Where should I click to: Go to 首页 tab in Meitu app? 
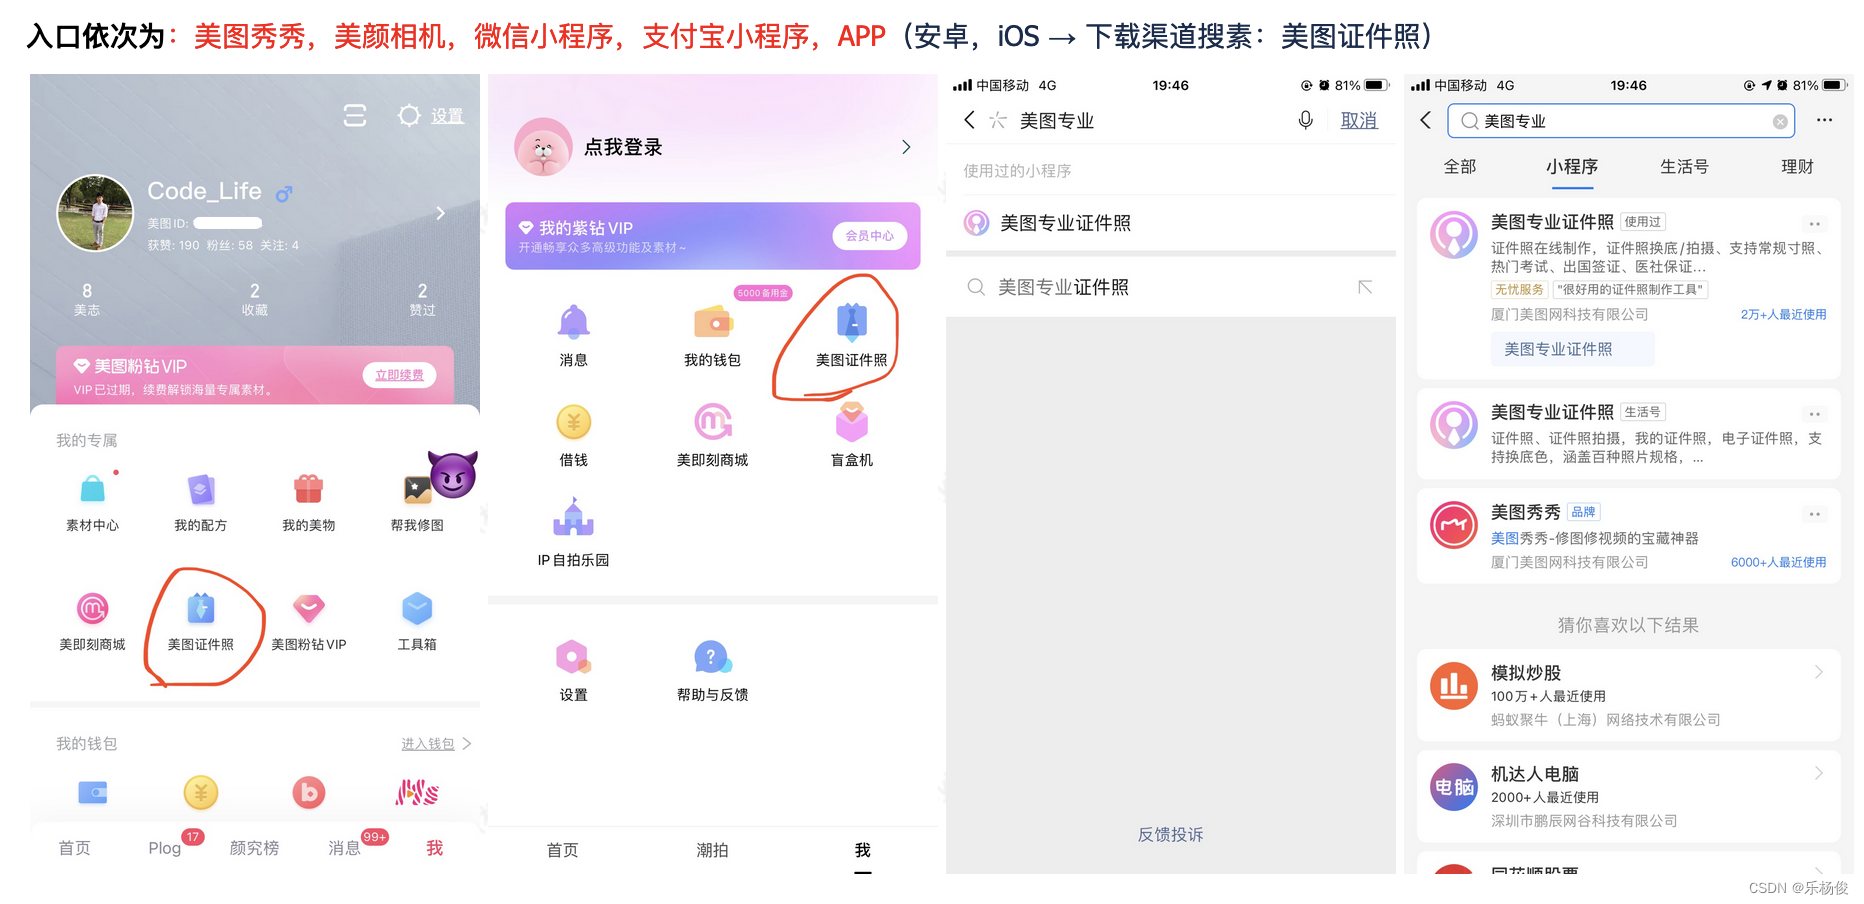74,848
